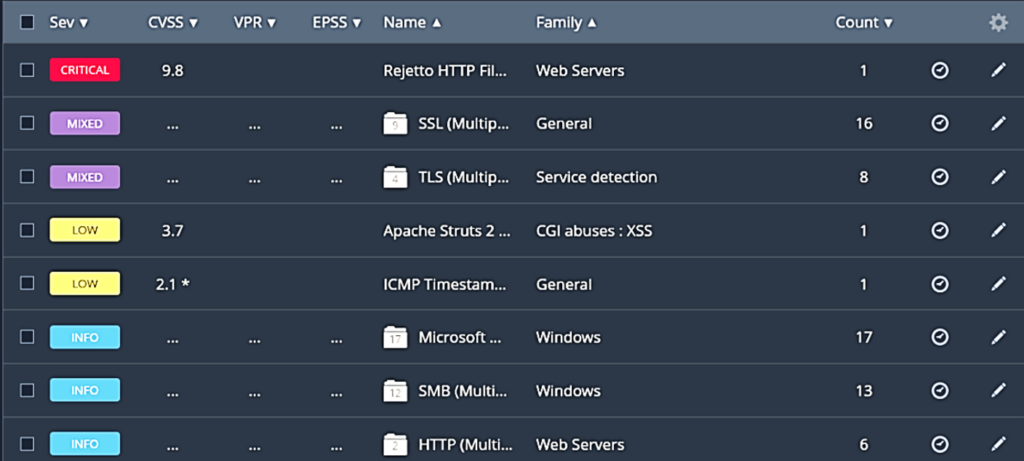The height and width of the screenshot is (461, 1024).
Task: Sort by the Name column header
Action: click(411, 22)
